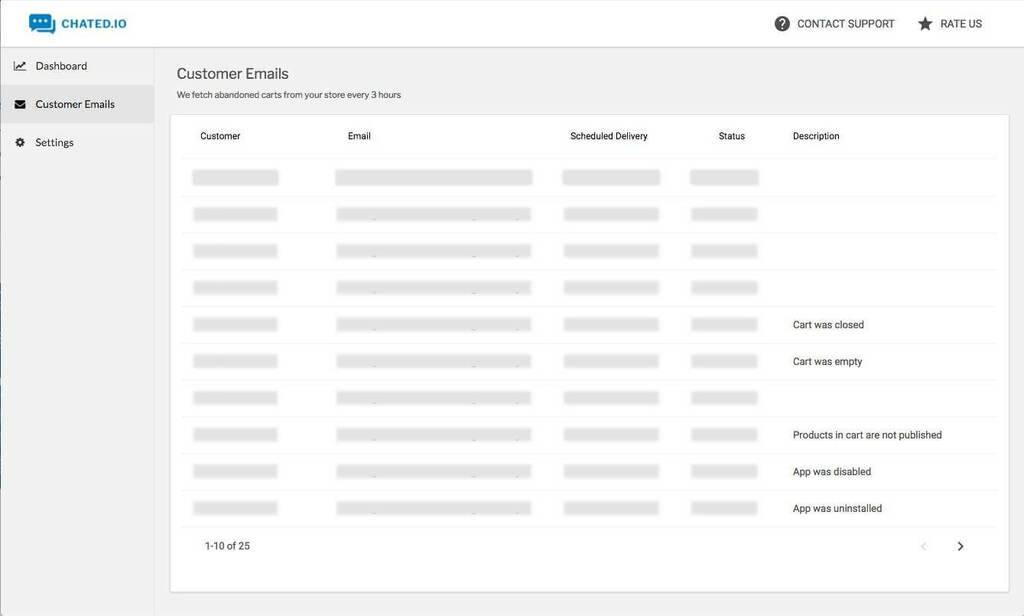Click the question mark support icon

[x=782, y=24]
